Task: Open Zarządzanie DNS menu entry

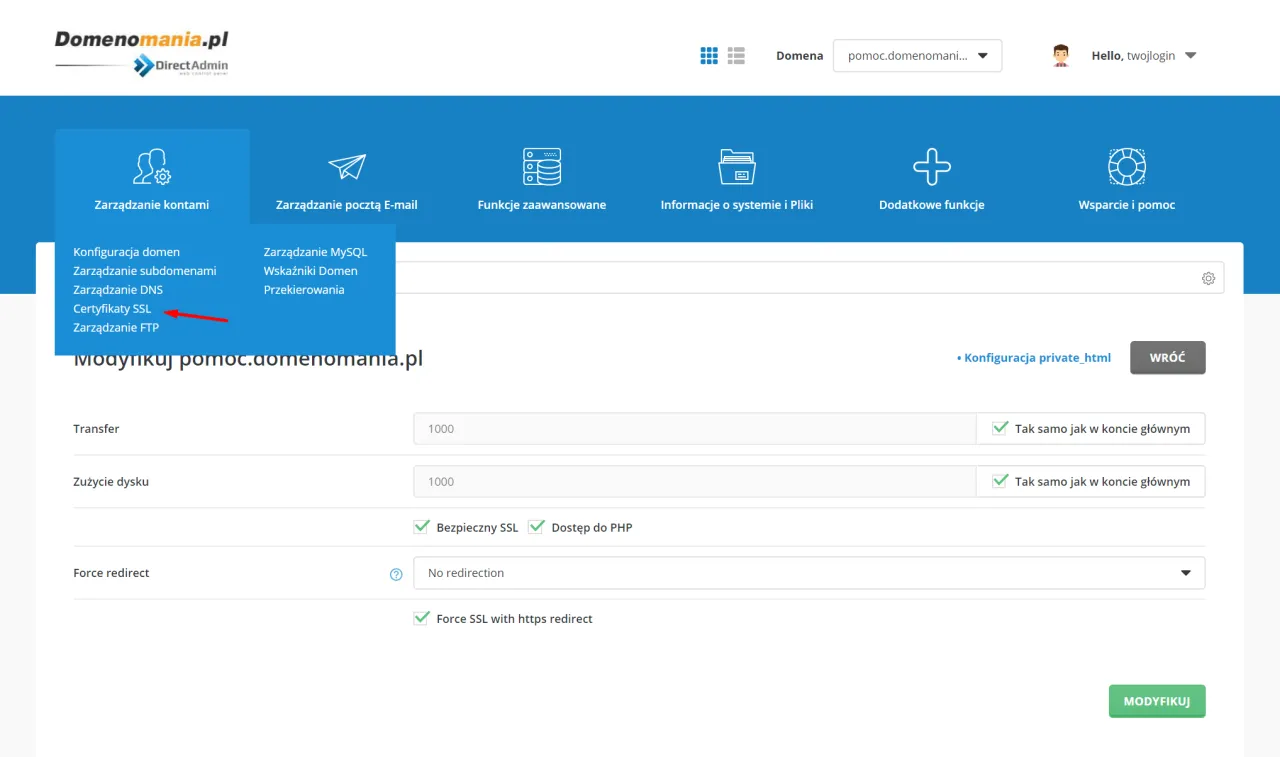Action: pos(116,289)
